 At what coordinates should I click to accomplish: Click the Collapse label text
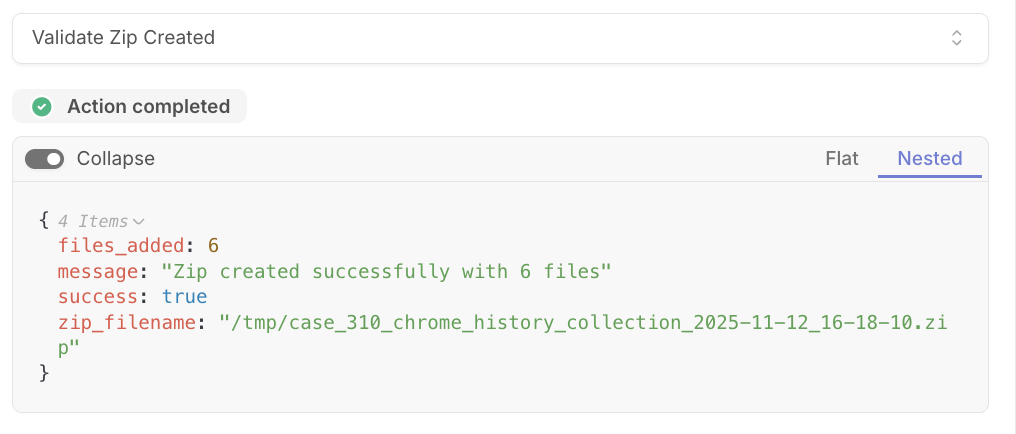(116, 159)
